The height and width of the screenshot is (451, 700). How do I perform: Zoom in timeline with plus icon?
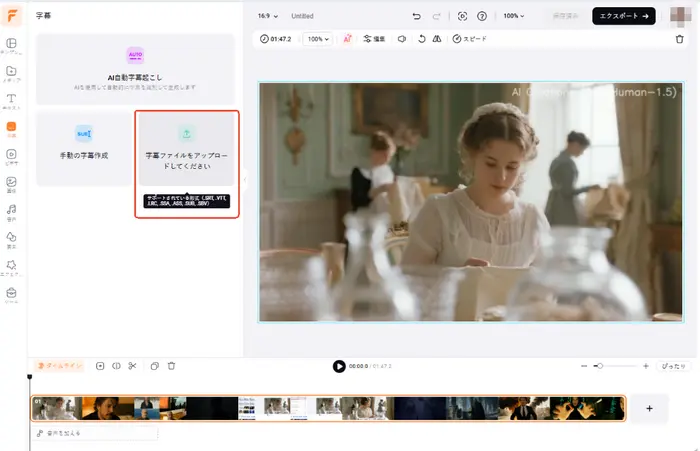646,366
